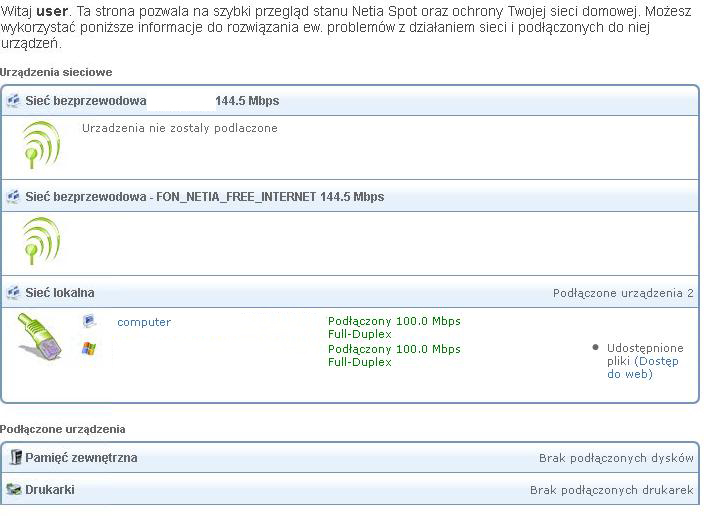Viewport: 706px width, 516px height.
Task: Click Brak podłączonych dysków text
Action: [x=616, y=458]
